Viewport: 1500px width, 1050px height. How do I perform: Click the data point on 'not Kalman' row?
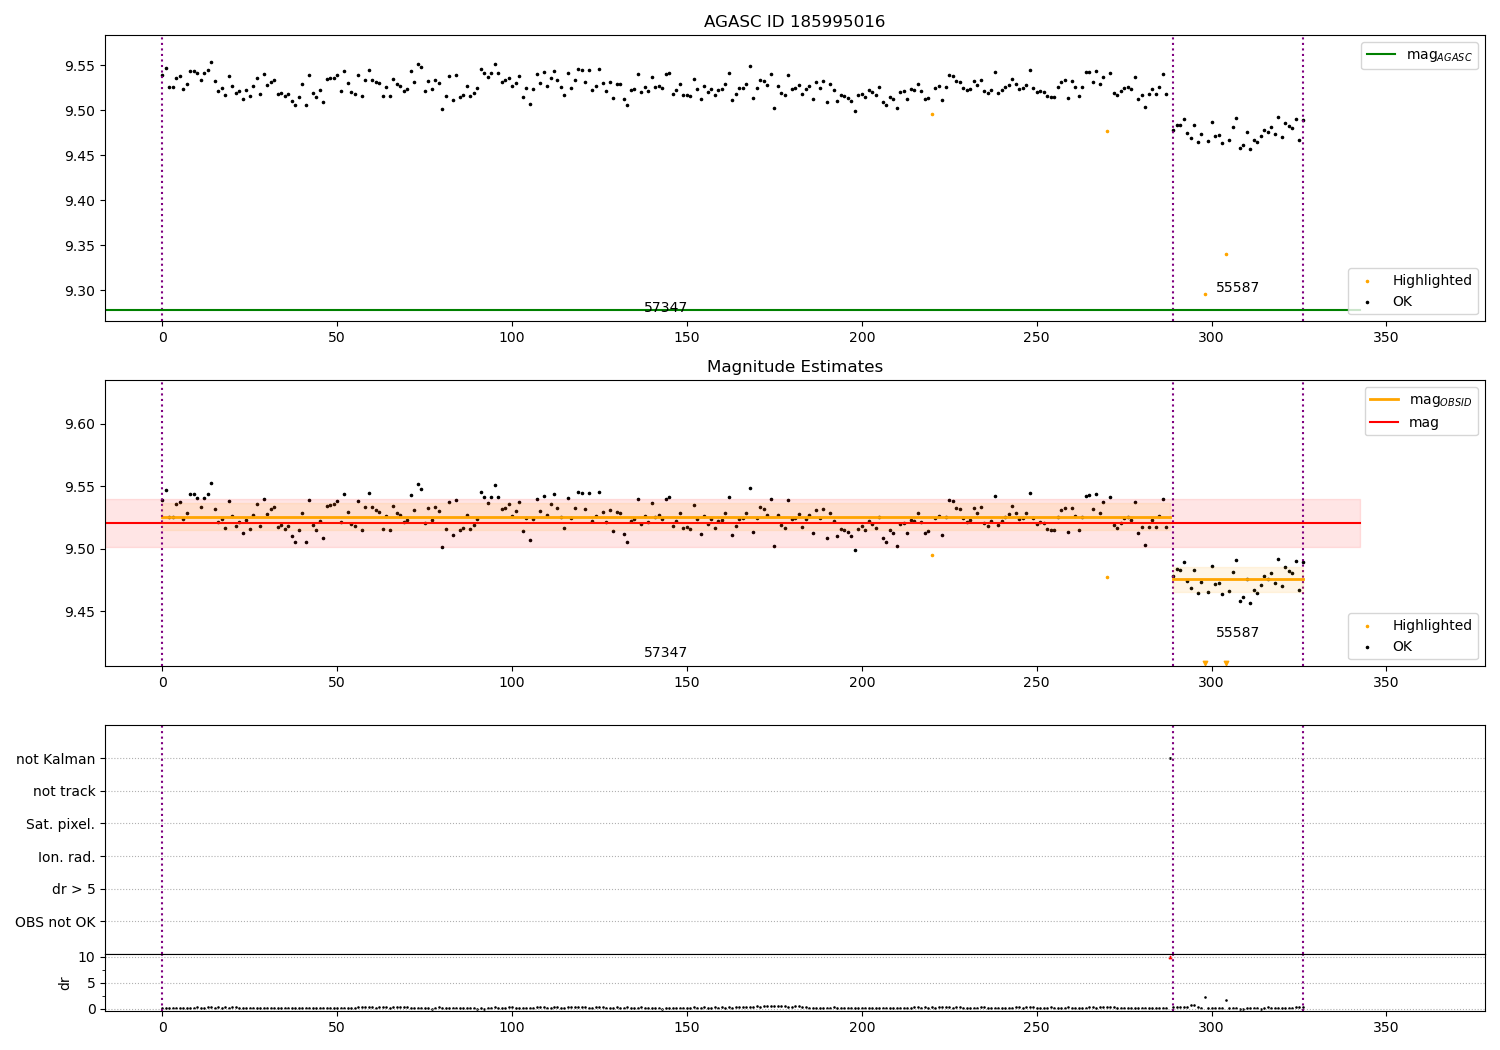click(x=1171, y=759)
